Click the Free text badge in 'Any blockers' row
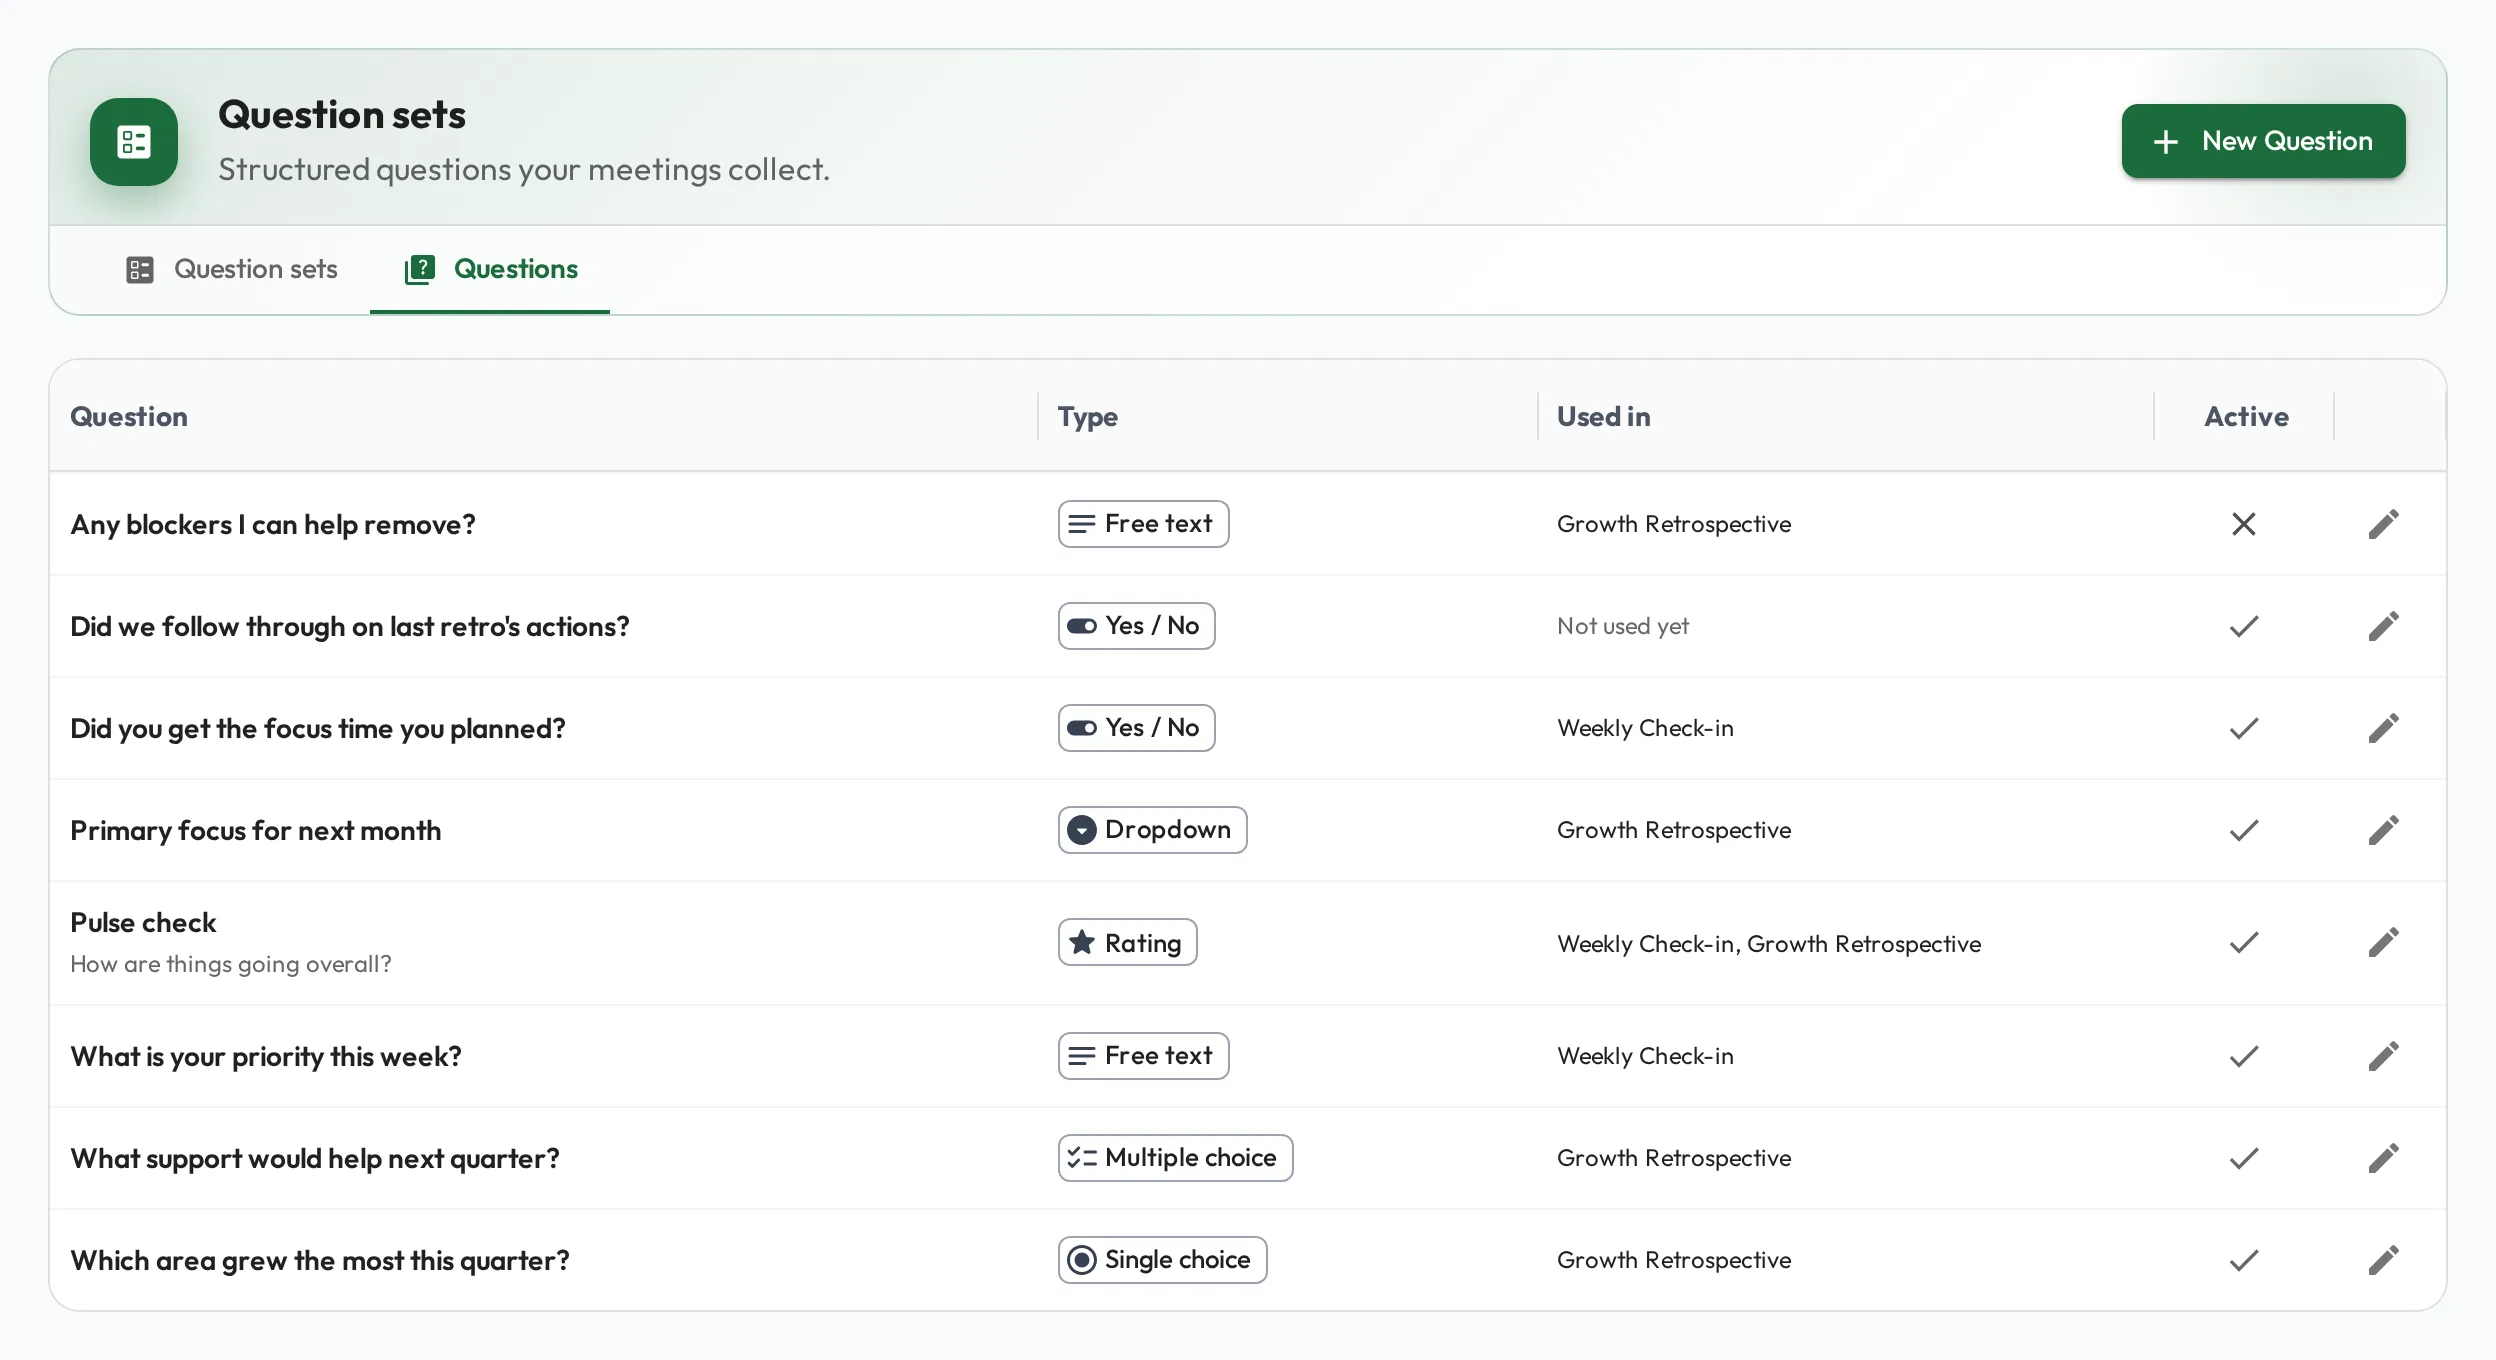Image resolution: width=2496 pixels, height=1360 pixels. (x=1143, y=524)
